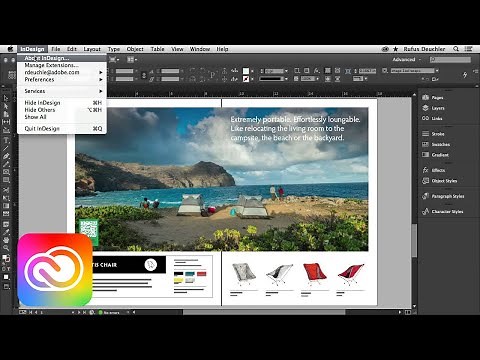
Task: Select the Pen tool
Action: (x=6, y=156)
